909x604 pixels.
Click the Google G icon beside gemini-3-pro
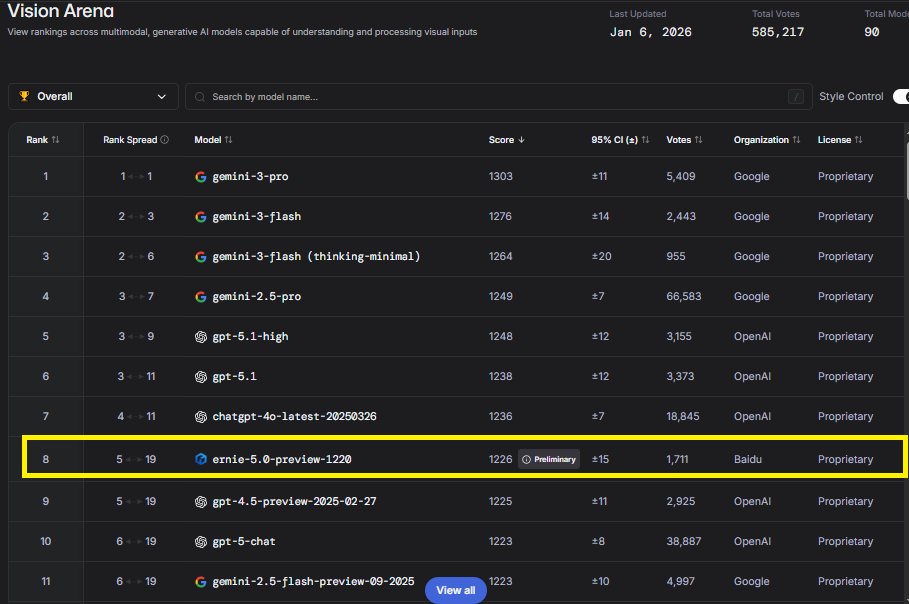coord(200,176)
